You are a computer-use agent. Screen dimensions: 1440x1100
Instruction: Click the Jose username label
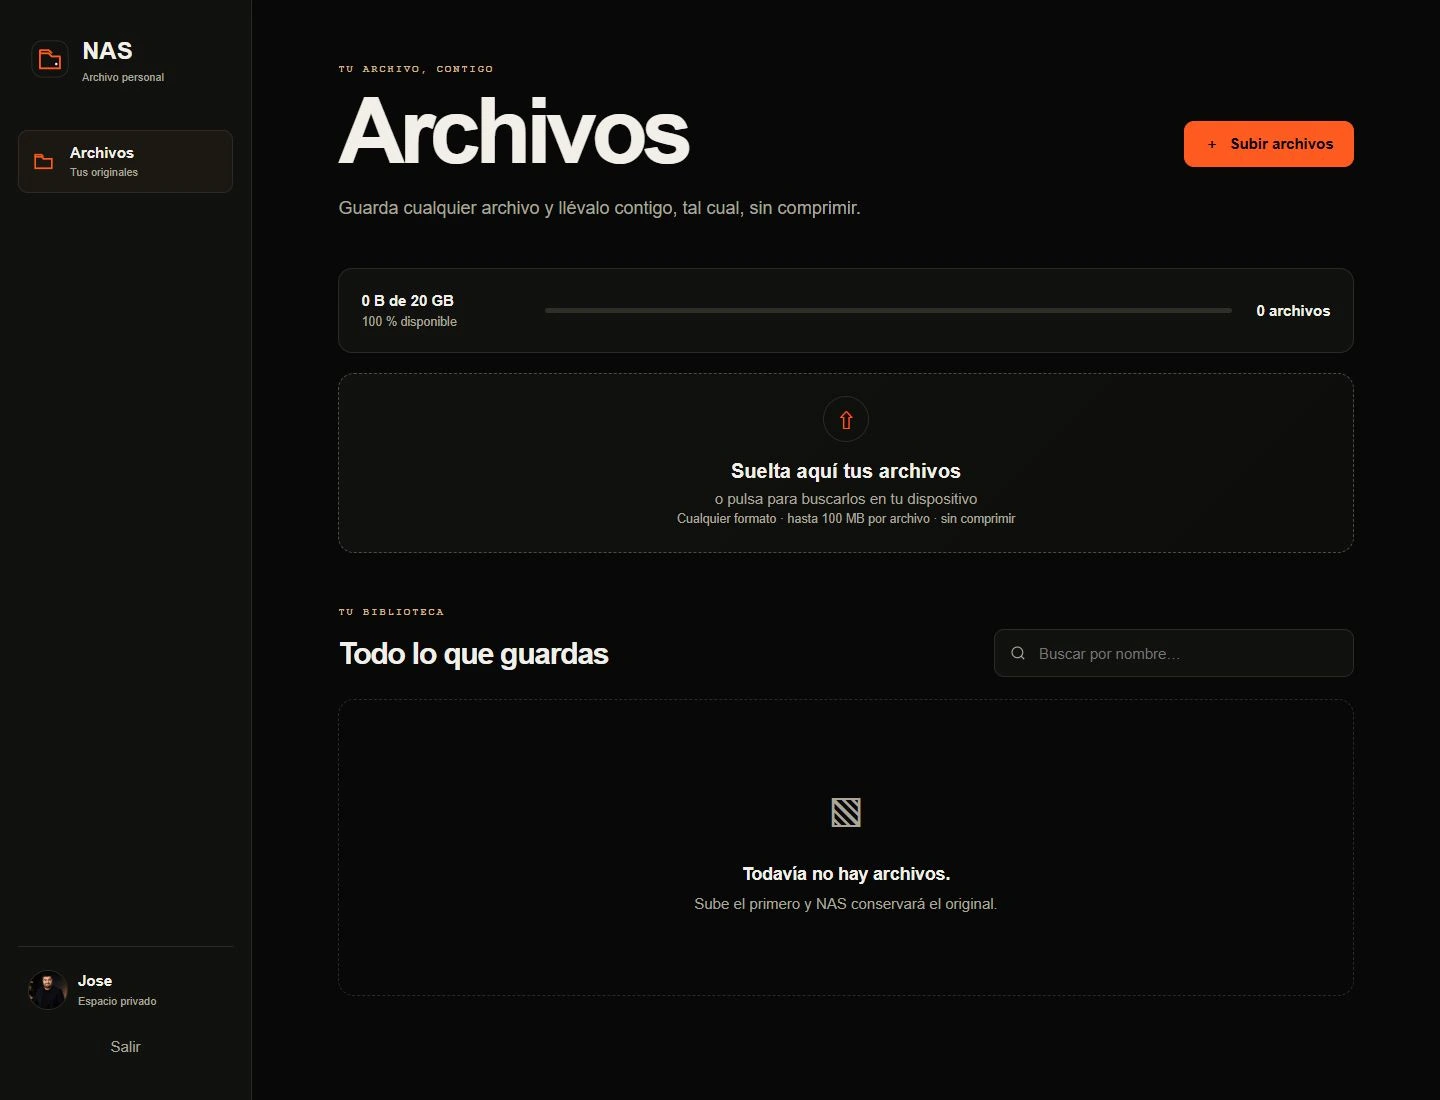coord(95,981)
